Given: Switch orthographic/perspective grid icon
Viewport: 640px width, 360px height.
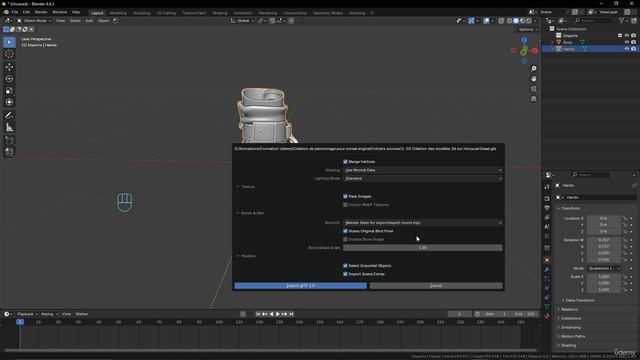Looking at the screenshot, I should (x=533, y=99).
